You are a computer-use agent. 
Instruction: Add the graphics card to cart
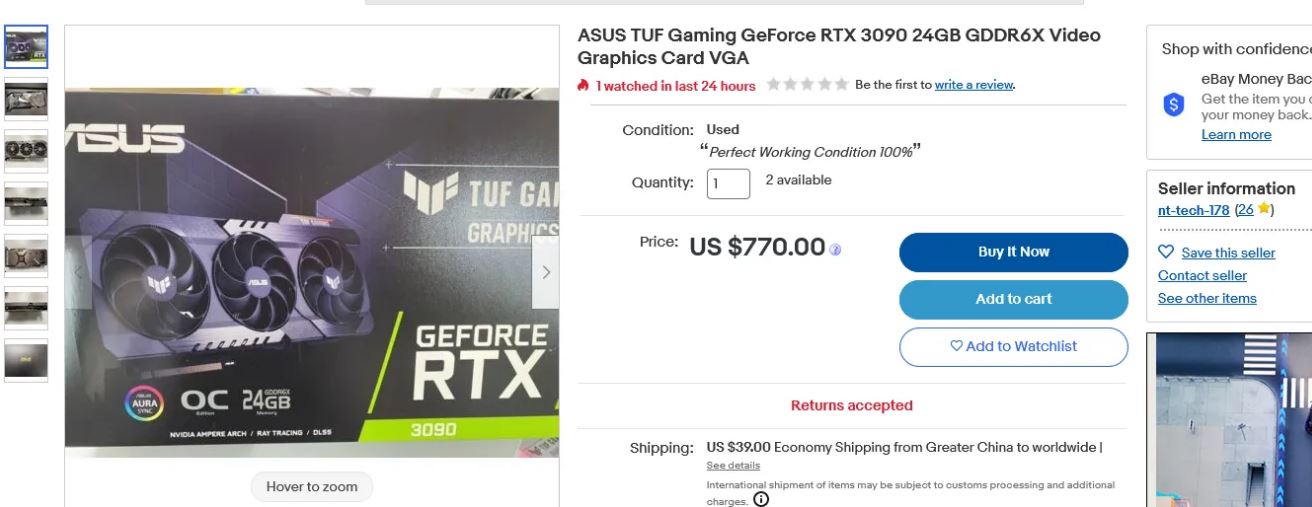pyautogui.click(x=1013, y=299)
